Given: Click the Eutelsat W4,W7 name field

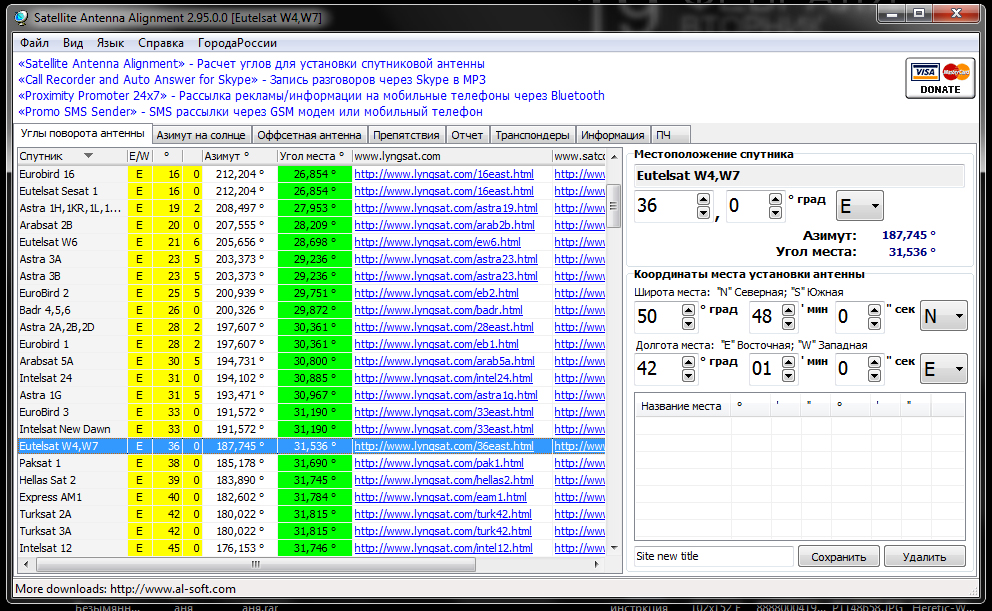Looking at the screenshot, I should click(x=799, y=176).
